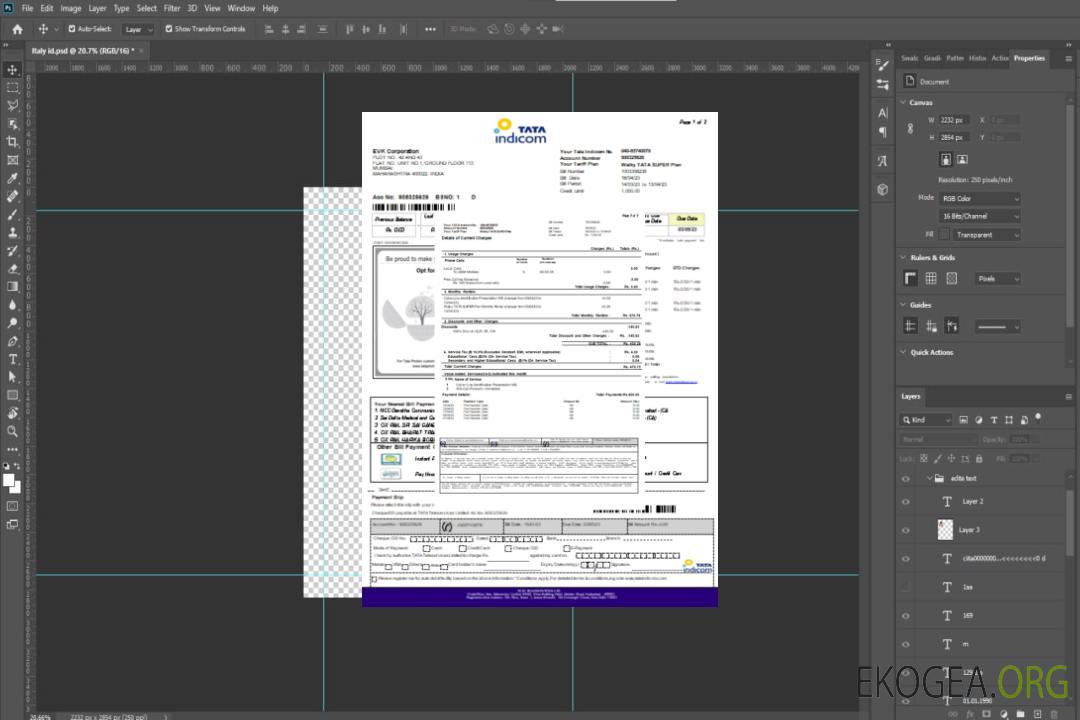This screenshot has width=1080, height=720.
Task: Set canvas to landscape orientation
Action: [x=962, y=159]
